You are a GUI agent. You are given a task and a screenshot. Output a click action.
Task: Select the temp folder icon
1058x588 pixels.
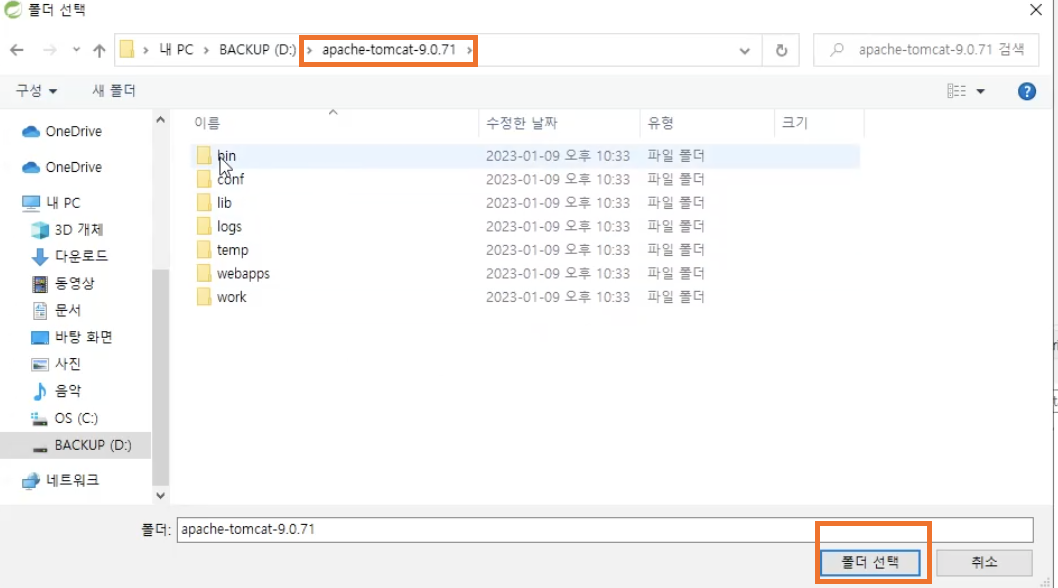point(204,250)
